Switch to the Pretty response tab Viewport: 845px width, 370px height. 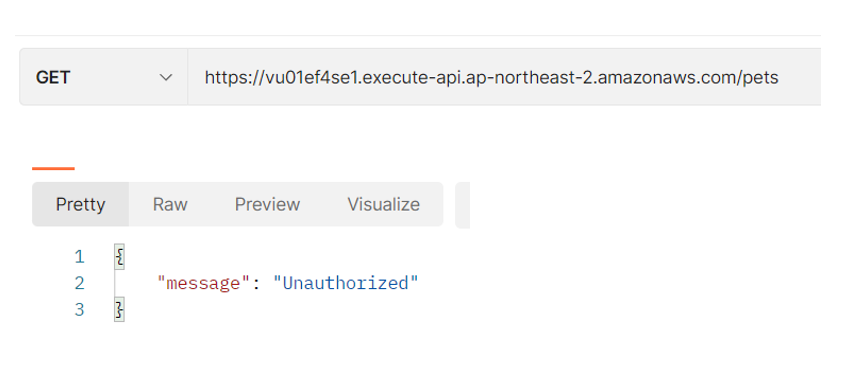tap(80, 204)
